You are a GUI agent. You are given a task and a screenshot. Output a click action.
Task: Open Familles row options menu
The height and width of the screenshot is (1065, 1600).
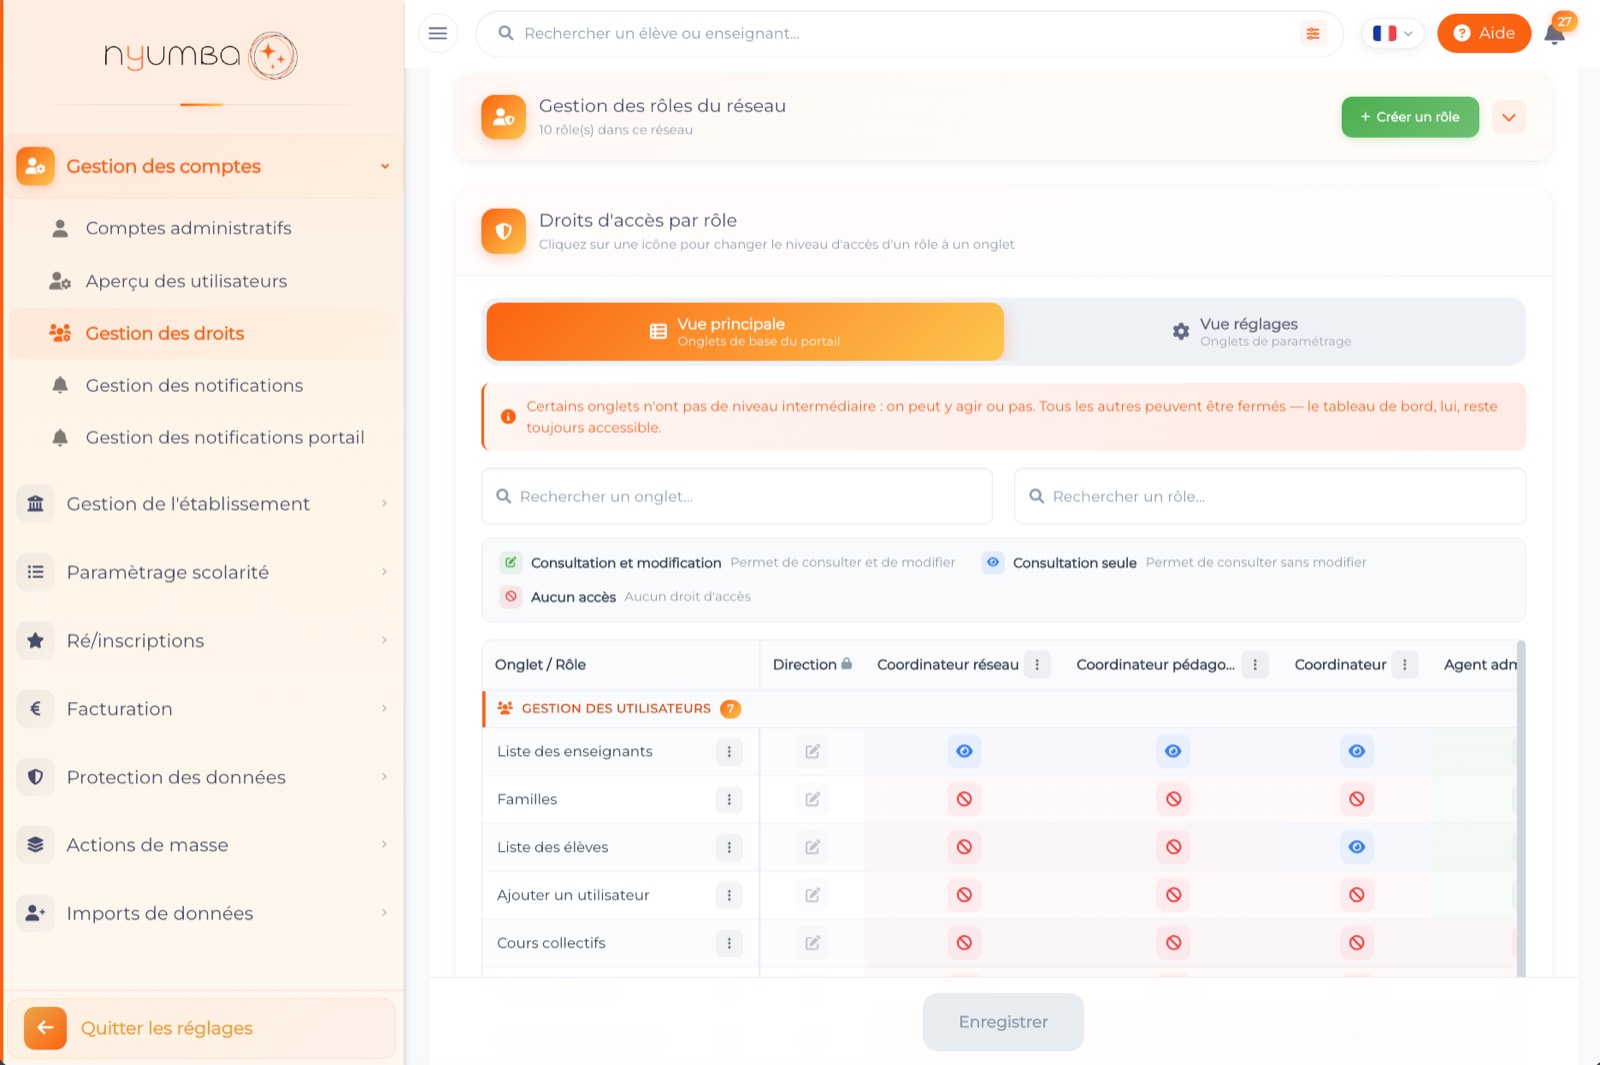pyautogui.click(x=729, y=799)
